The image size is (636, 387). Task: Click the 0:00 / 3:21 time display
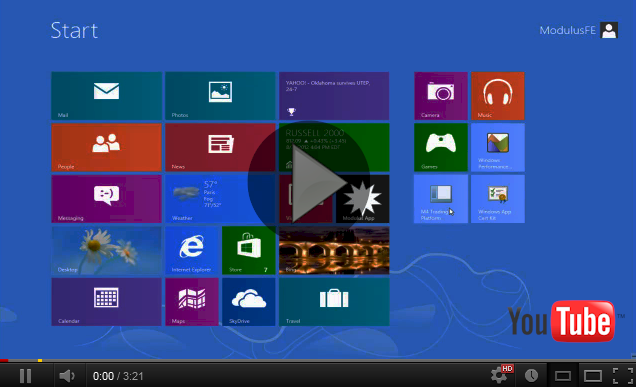[118, 376]
